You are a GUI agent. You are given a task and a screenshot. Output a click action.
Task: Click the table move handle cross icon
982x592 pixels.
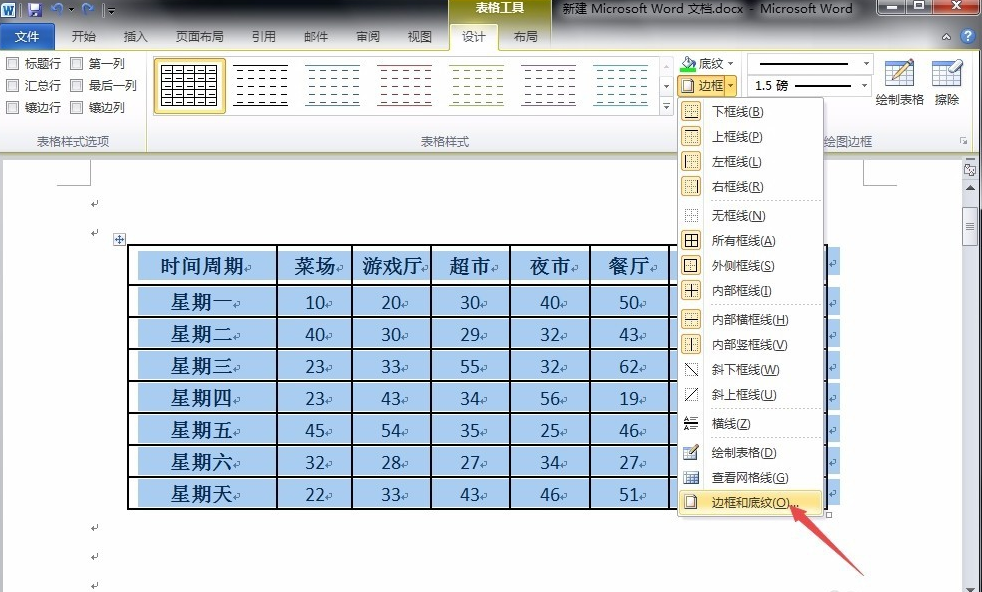119,239
